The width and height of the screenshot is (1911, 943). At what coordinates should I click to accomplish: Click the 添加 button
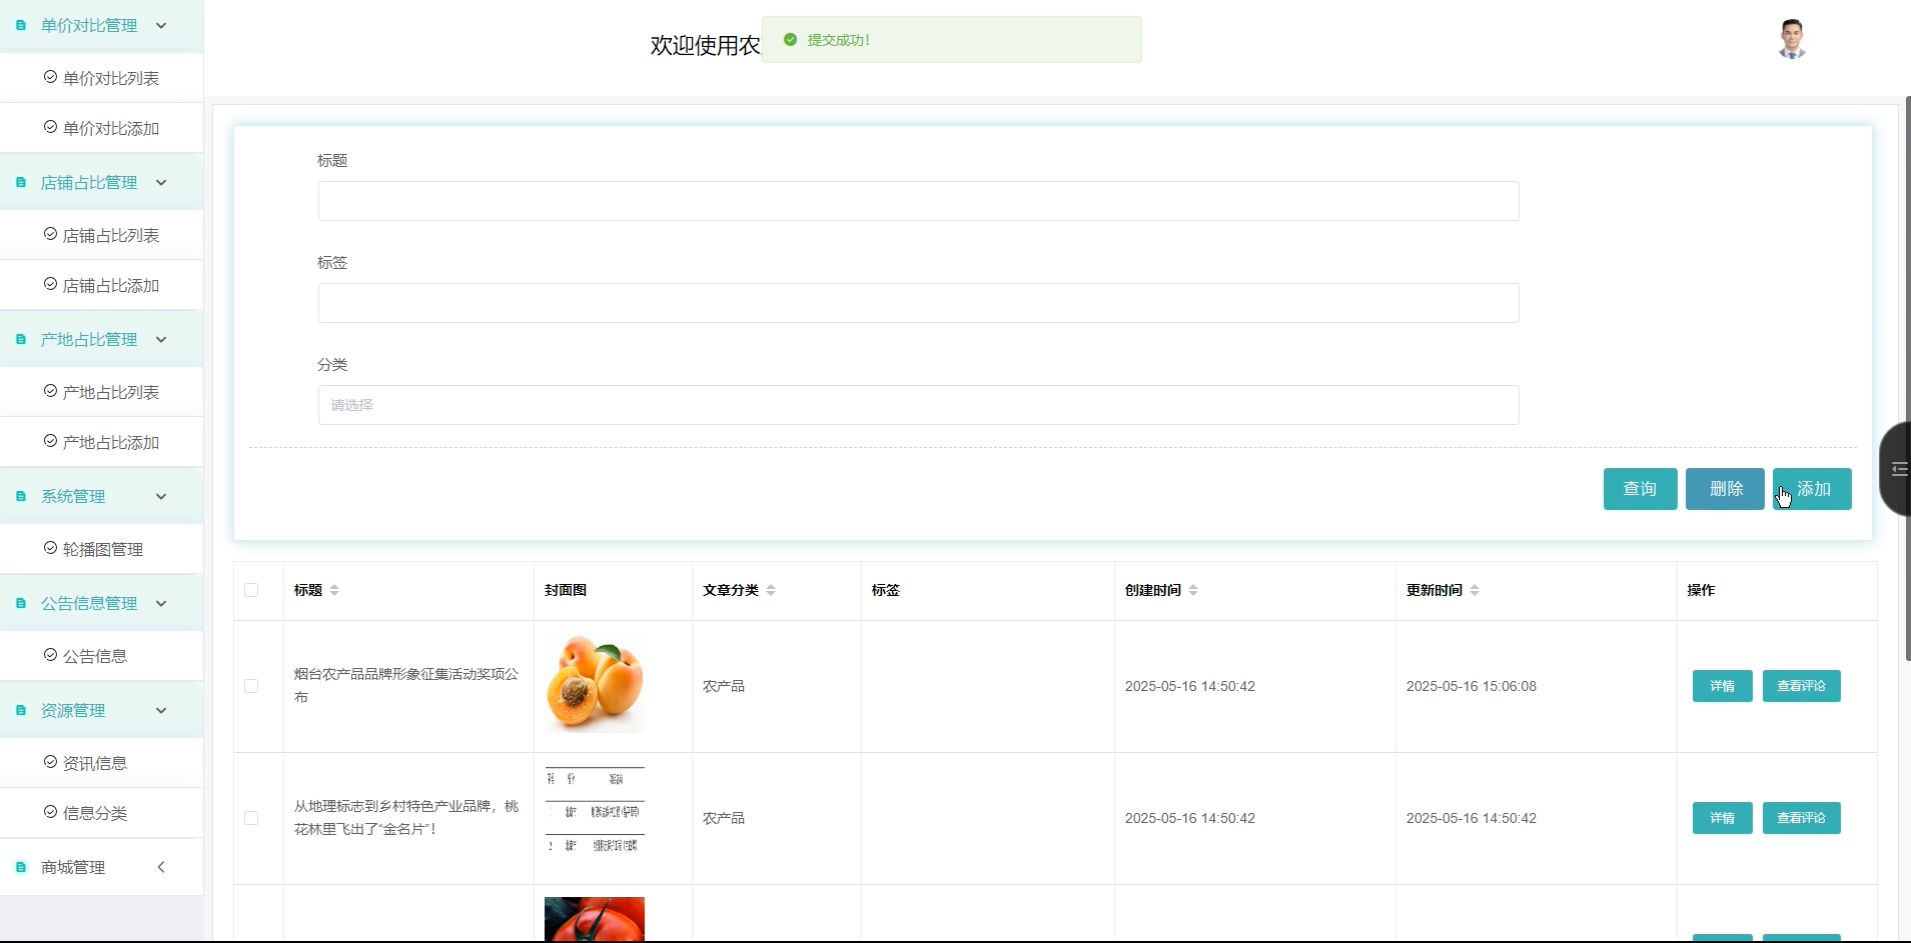coord(1812,489)
